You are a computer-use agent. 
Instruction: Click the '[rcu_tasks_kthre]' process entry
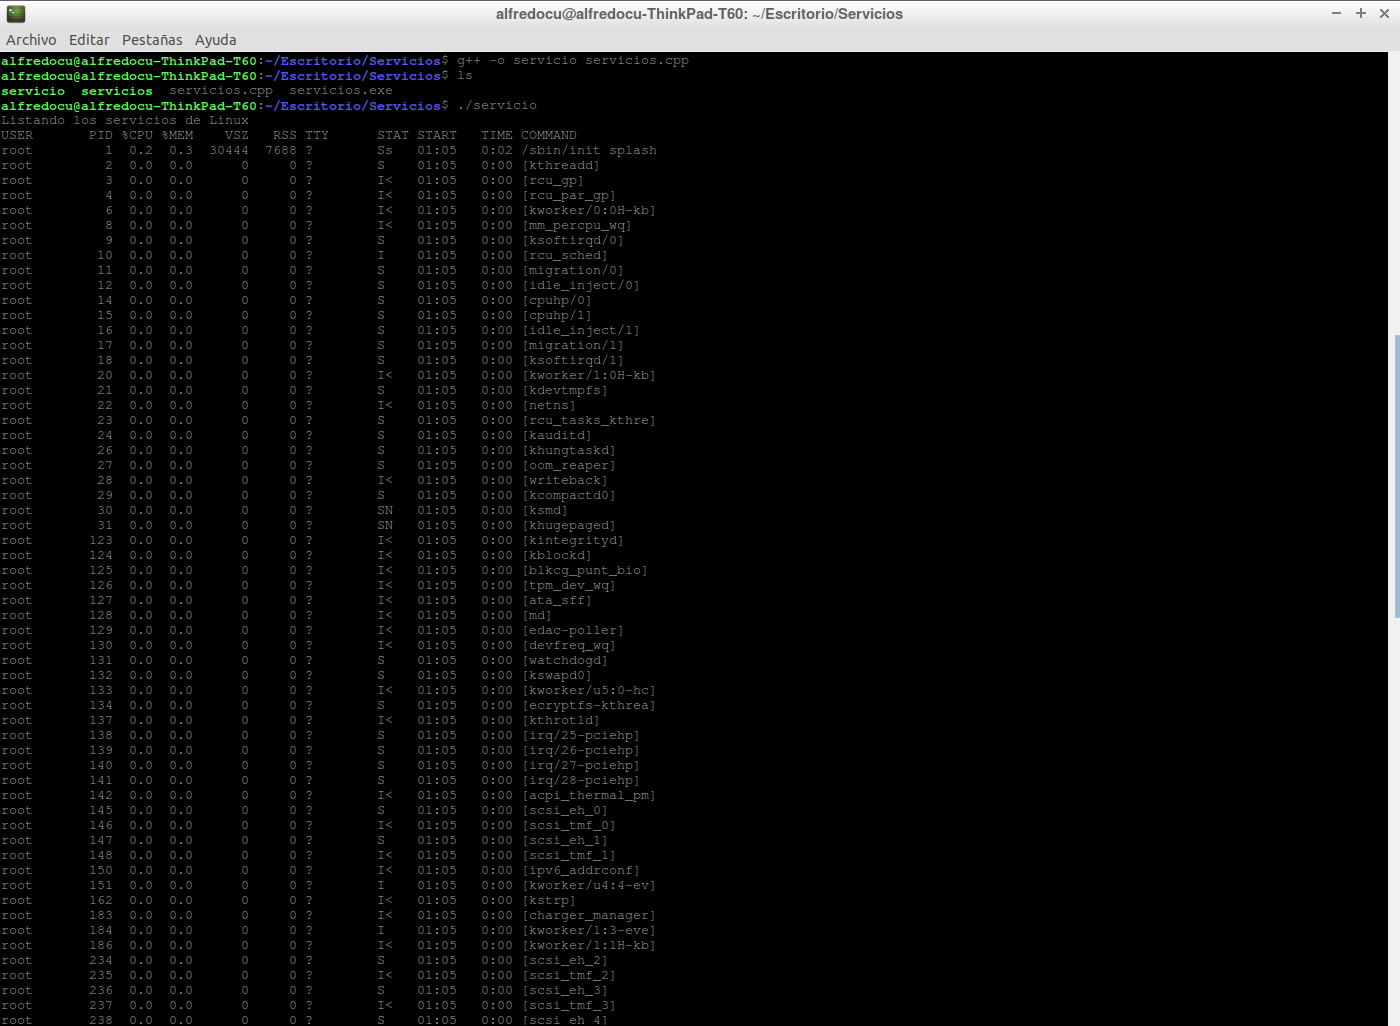tap(589, 421)
